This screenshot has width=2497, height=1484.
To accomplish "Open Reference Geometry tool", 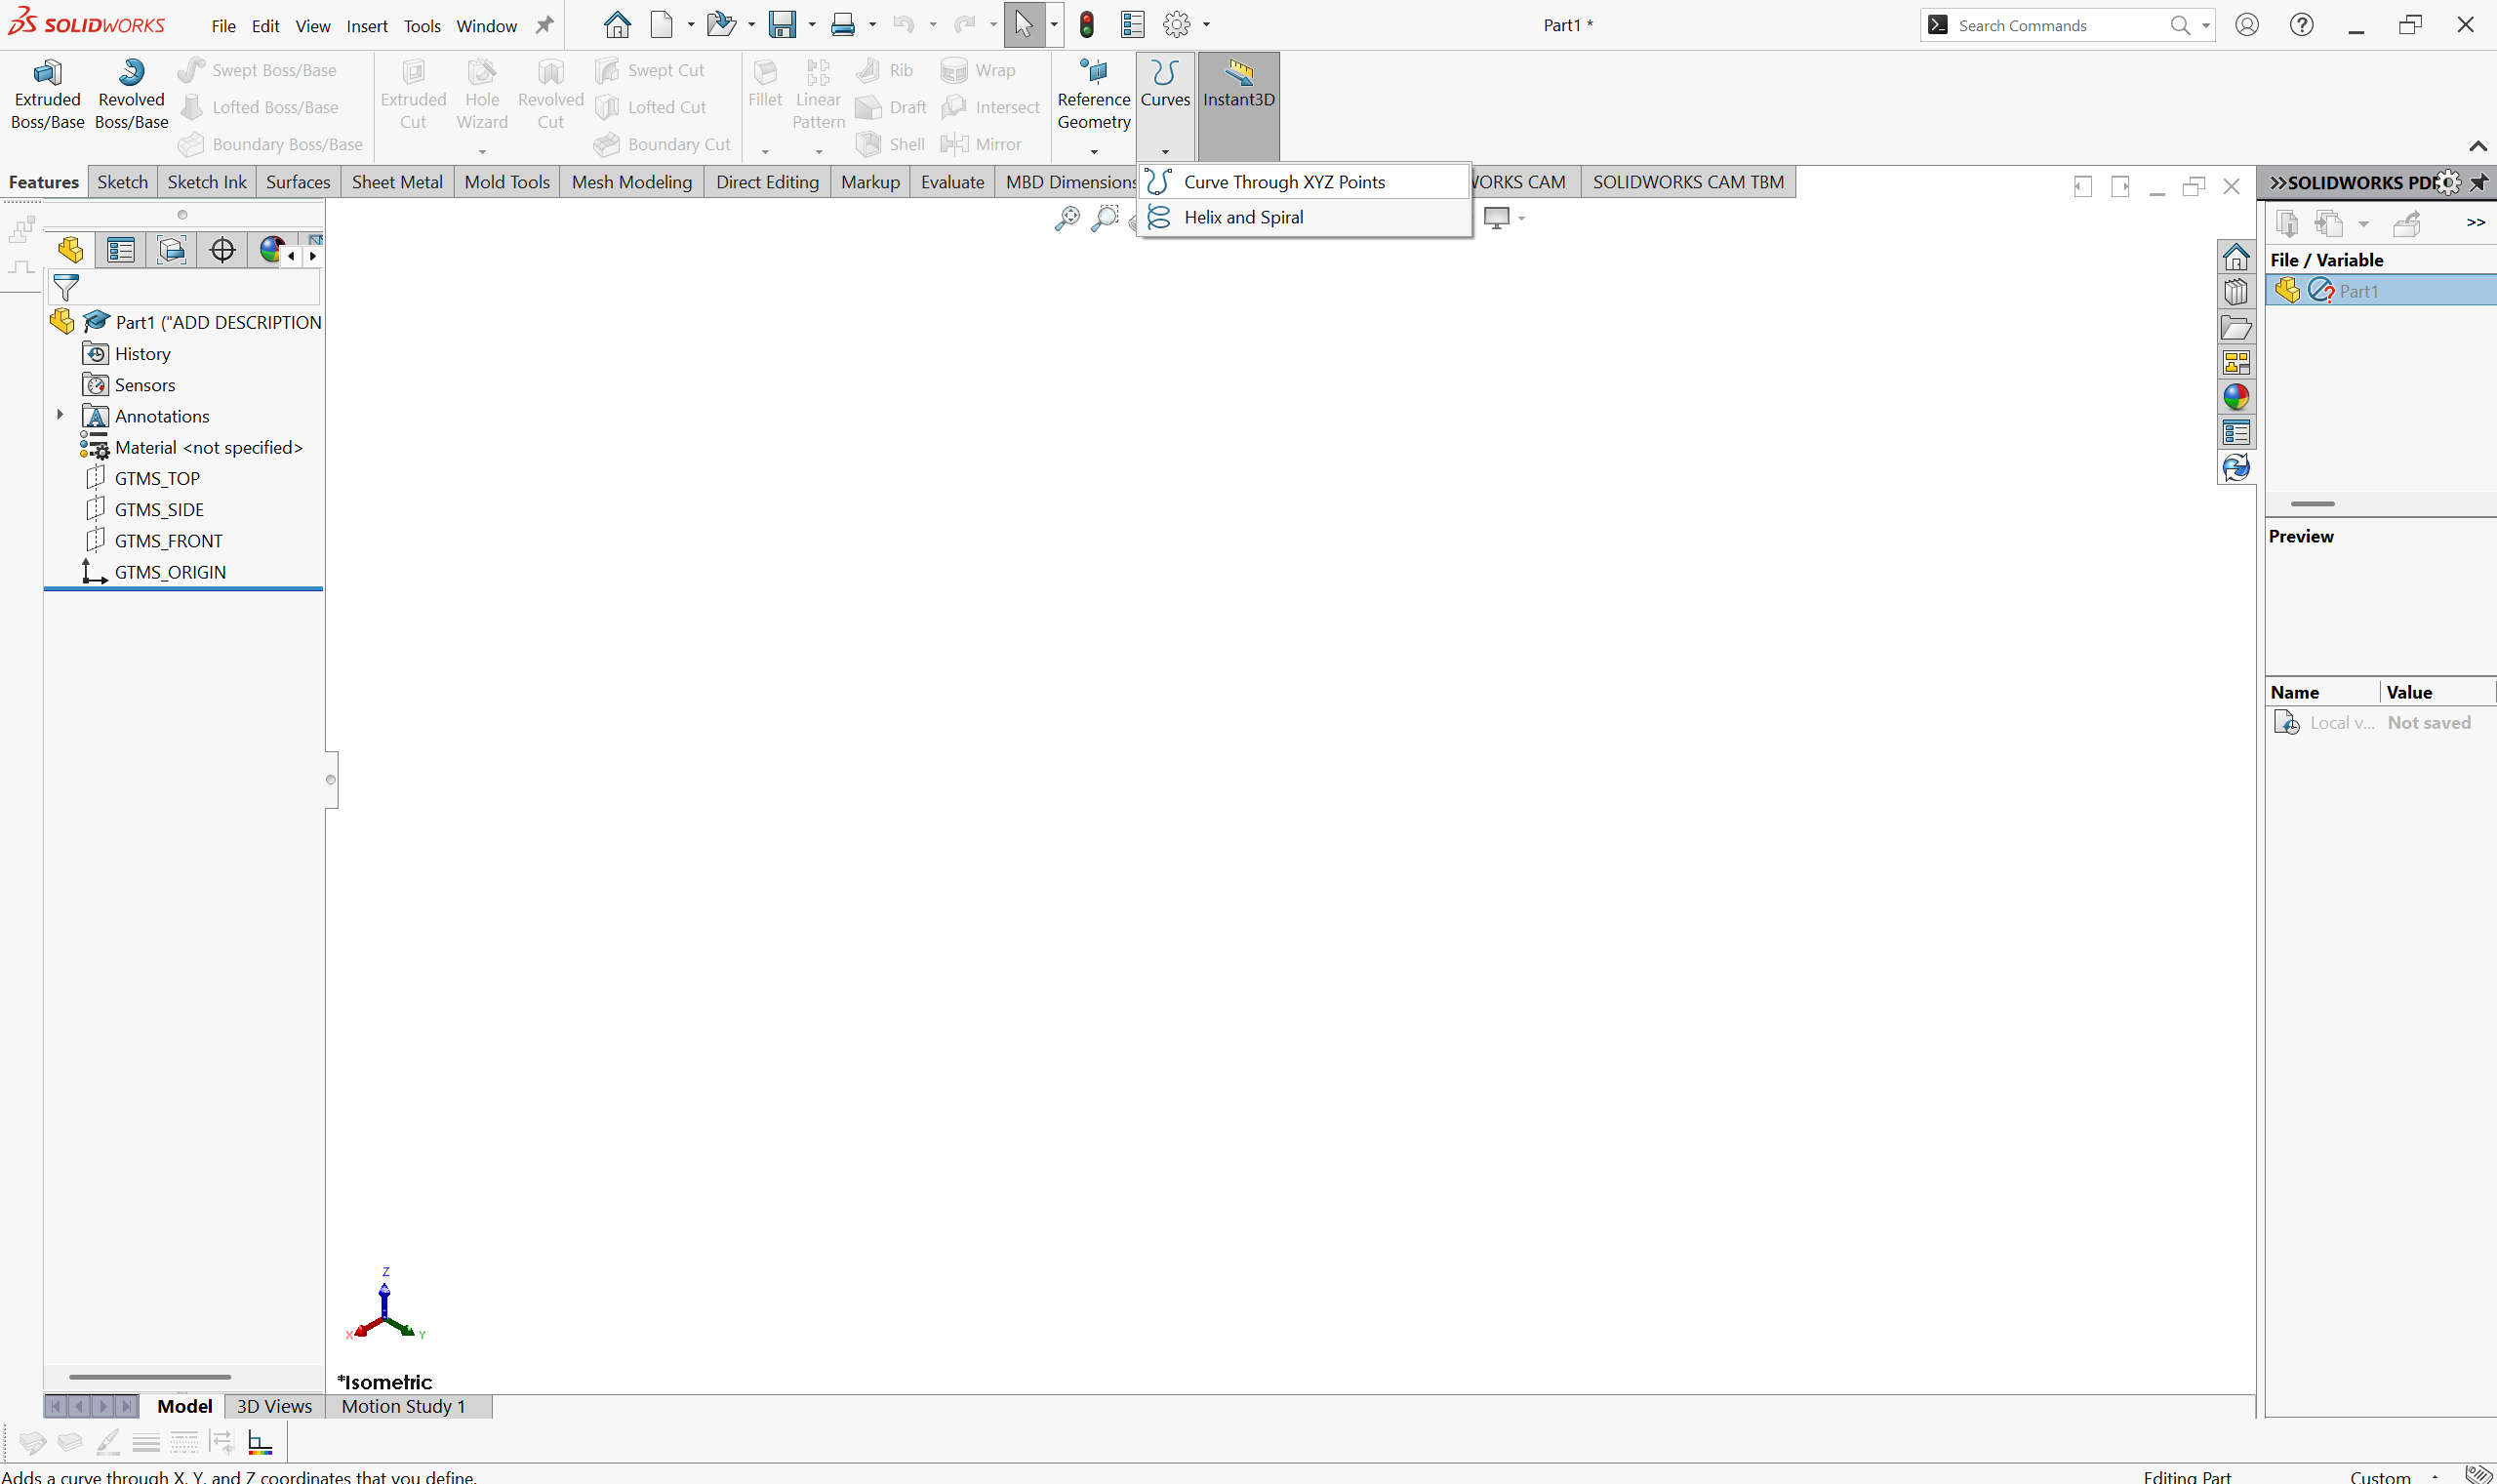I will click(1093, 94).
